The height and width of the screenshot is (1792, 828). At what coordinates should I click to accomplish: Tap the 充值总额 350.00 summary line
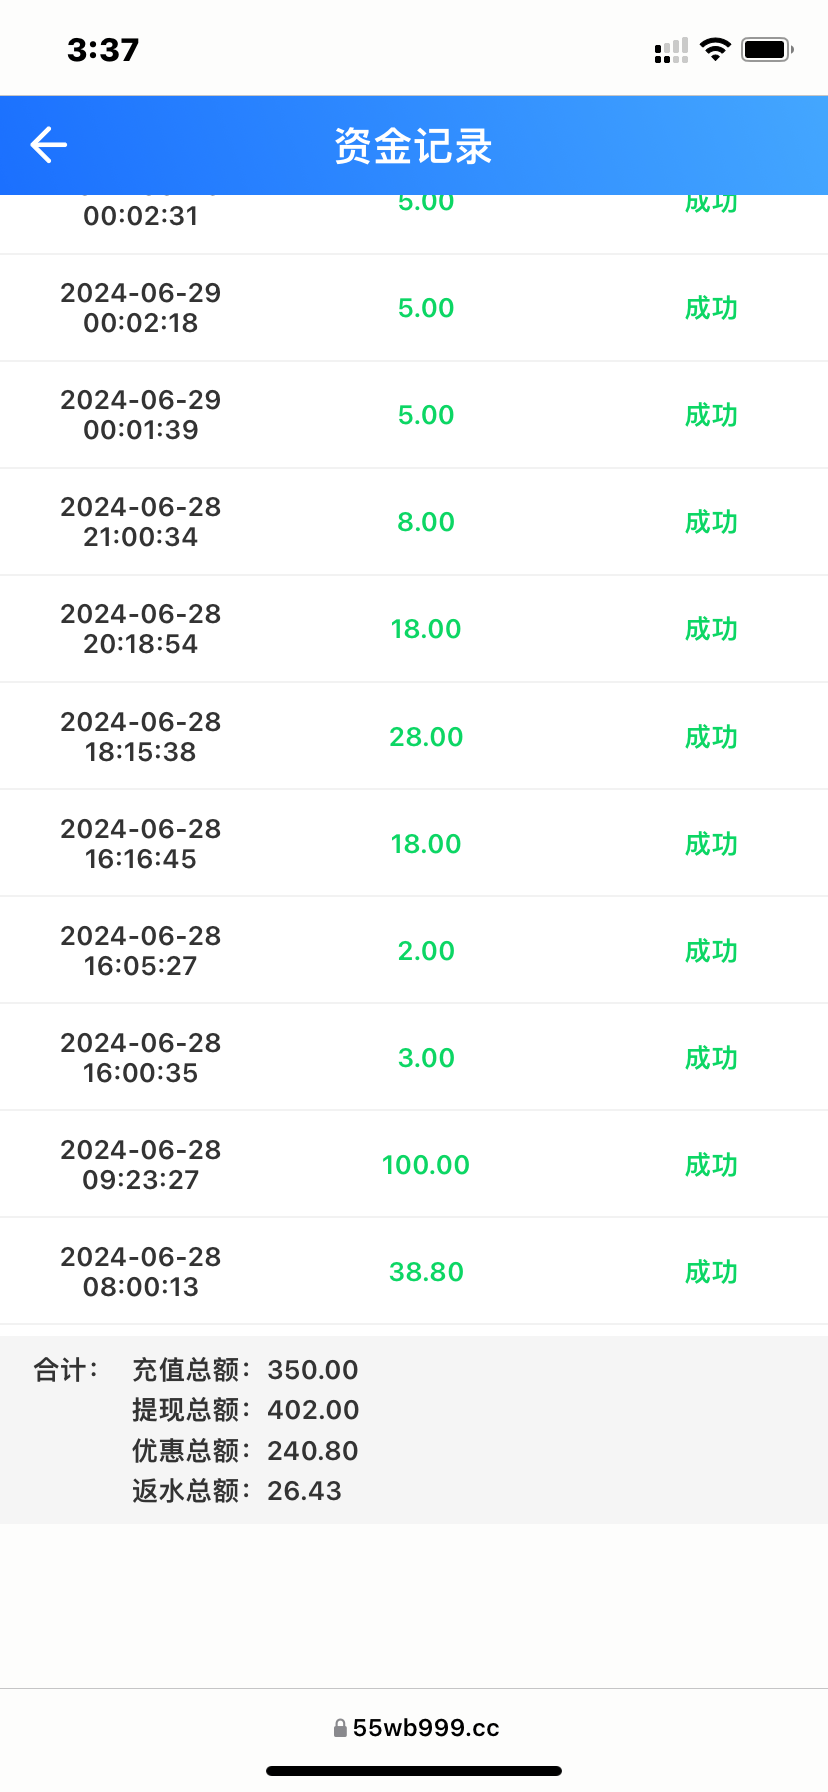click(245, 1370)
